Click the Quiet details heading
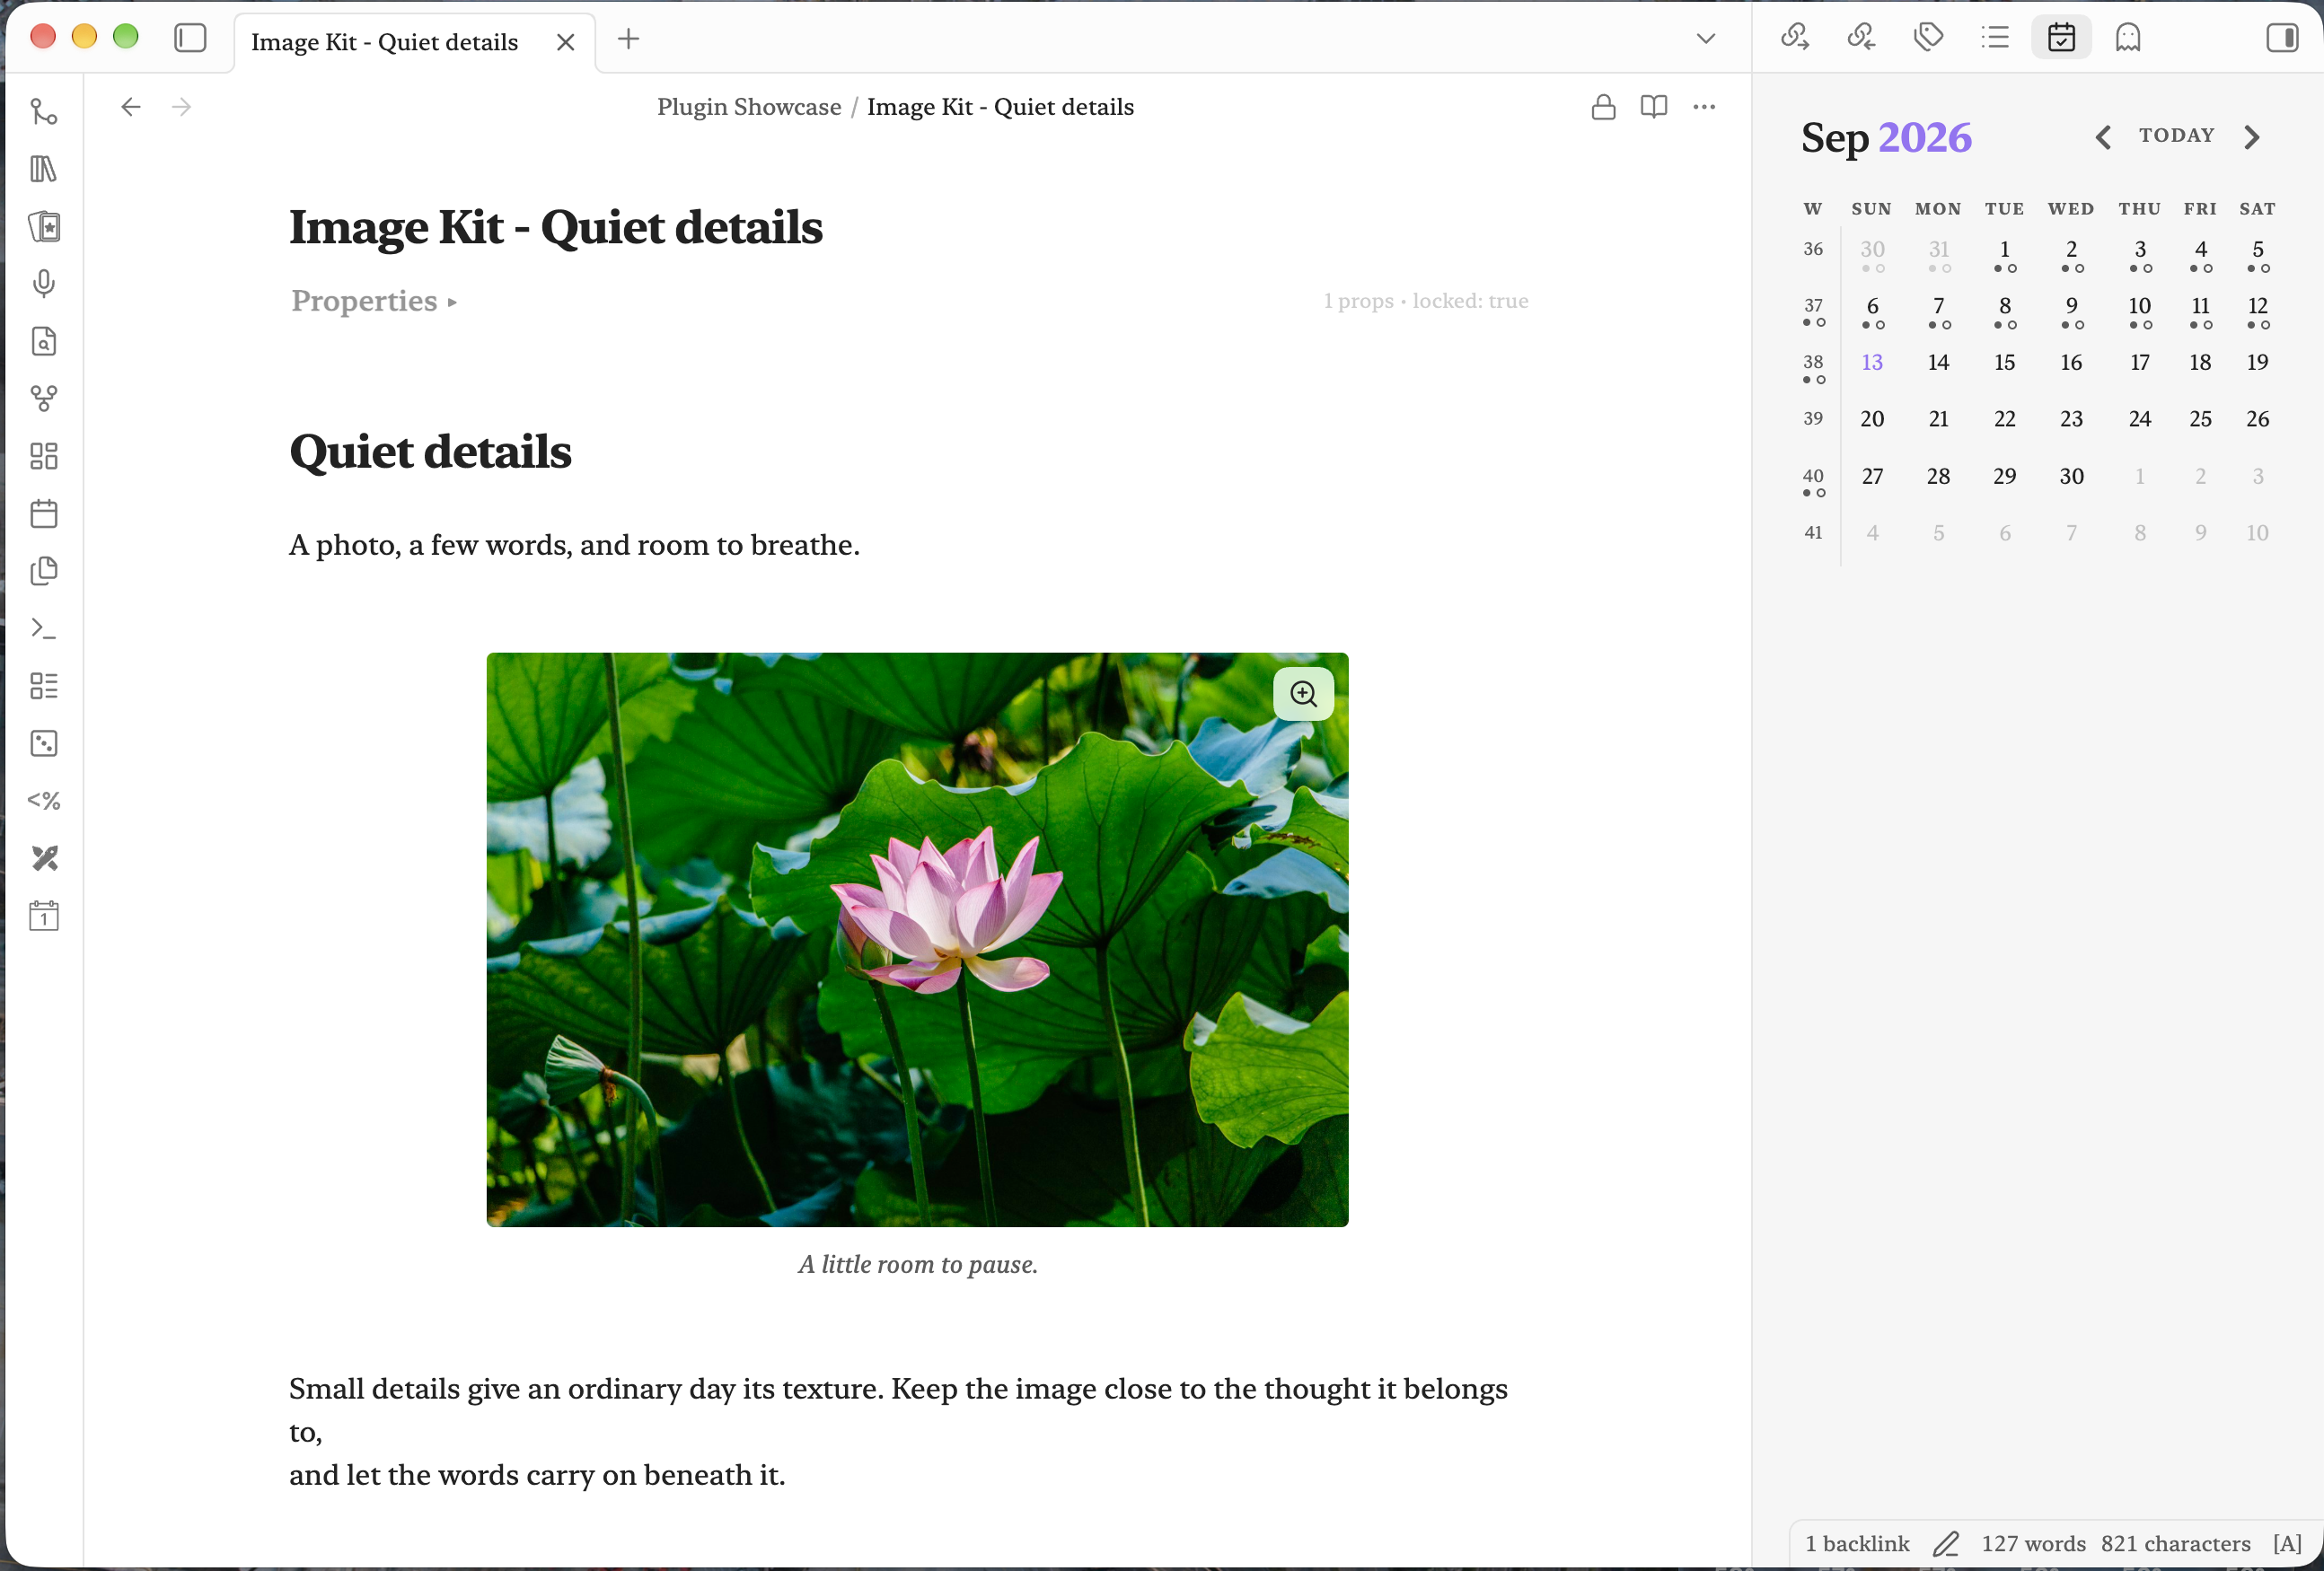 [430, 452]
